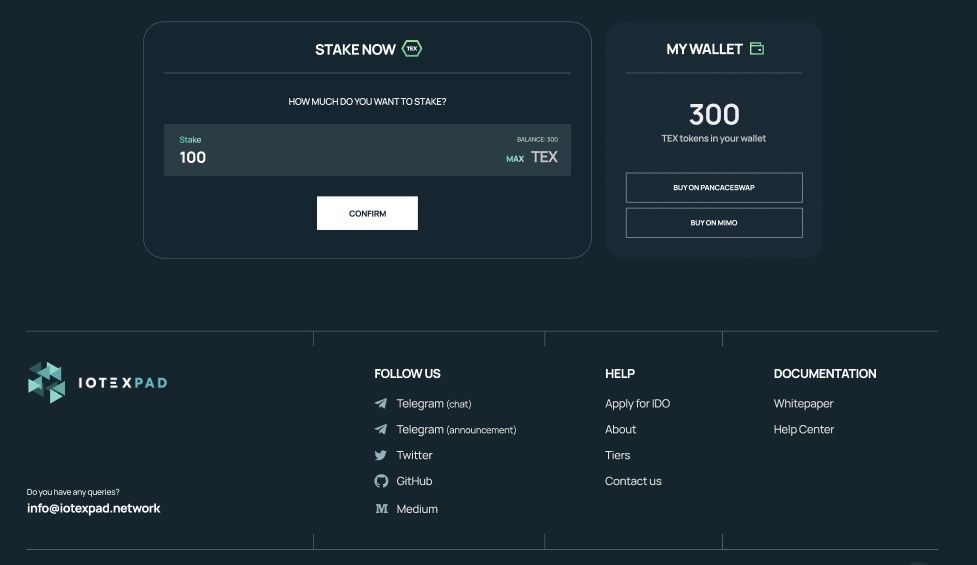The width and height of the screenshot is (977, 565).
Task: Click the green Stake label in input box
Action: (x=190, y=140)
